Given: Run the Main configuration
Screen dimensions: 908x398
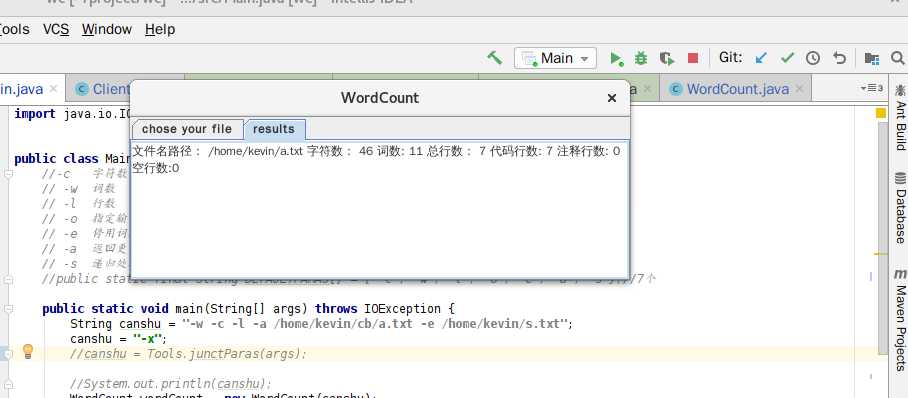Looking at the screenshot, I should (x=616, y=58).
